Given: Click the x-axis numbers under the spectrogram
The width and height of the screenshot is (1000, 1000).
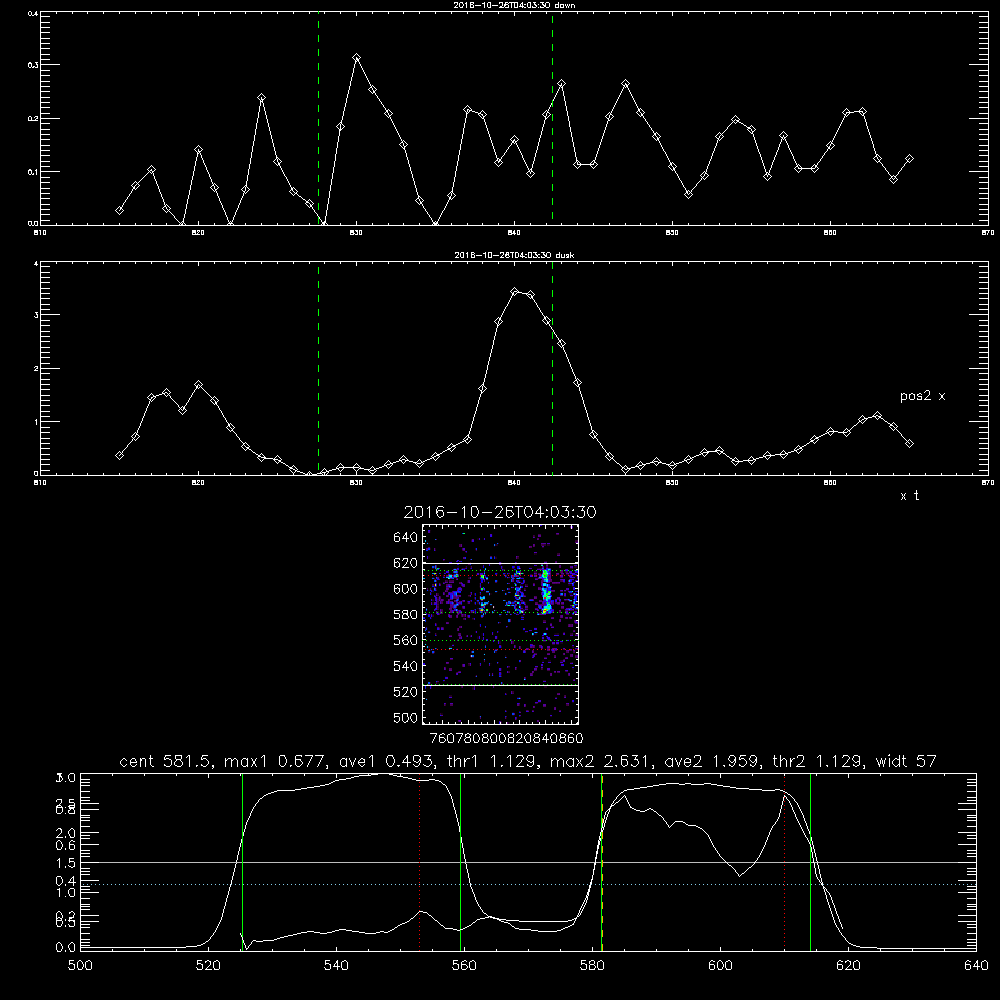Looking at the screenshot, I should [507, 738].
